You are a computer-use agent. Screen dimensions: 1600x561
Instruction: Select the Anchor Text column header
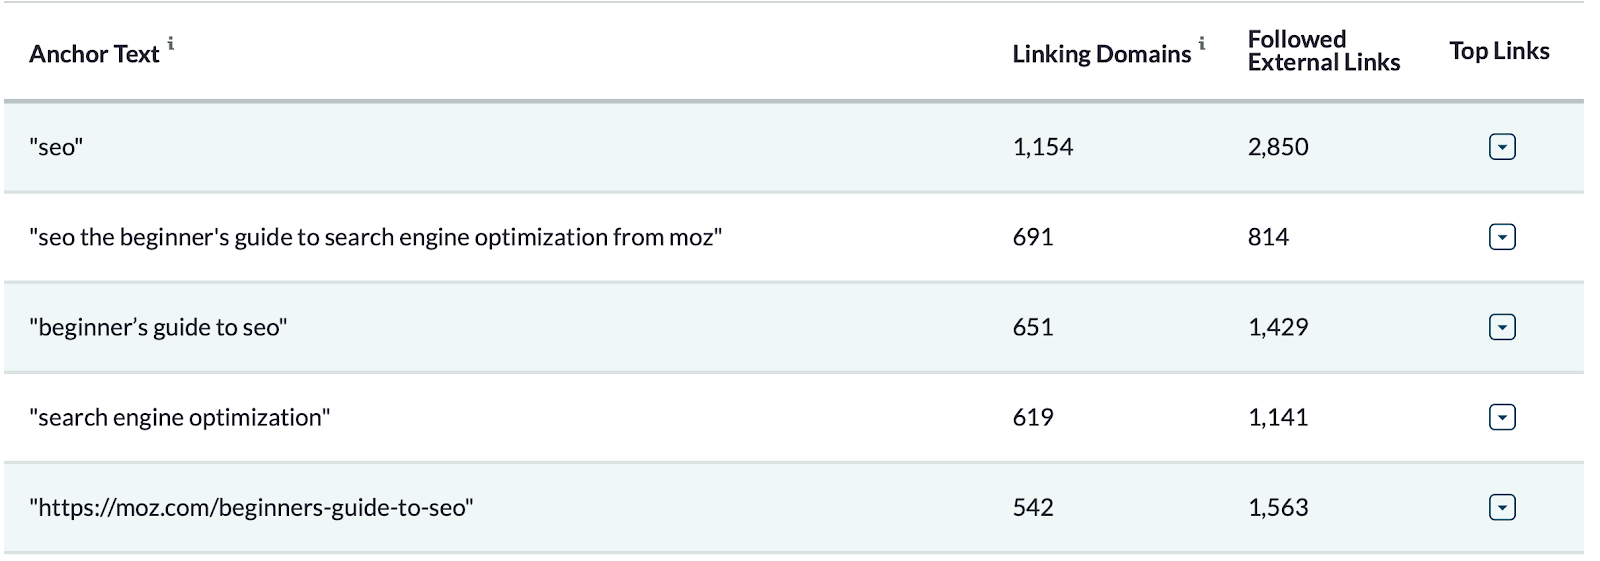[94, 54]
